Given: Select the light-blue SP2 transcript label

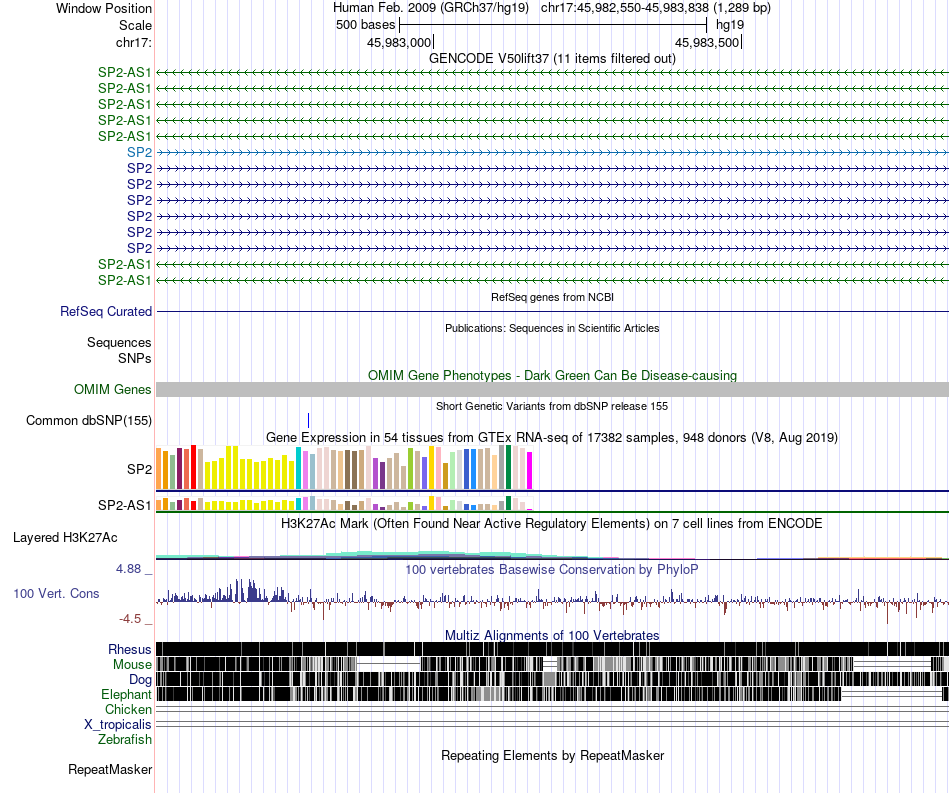Looking at the screenshot, I should pos(139,153).
